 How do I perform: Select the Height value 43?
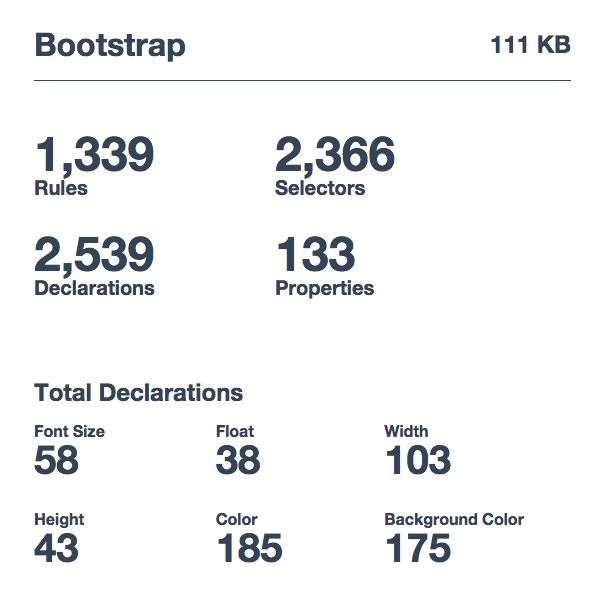[x=57, y=549]
